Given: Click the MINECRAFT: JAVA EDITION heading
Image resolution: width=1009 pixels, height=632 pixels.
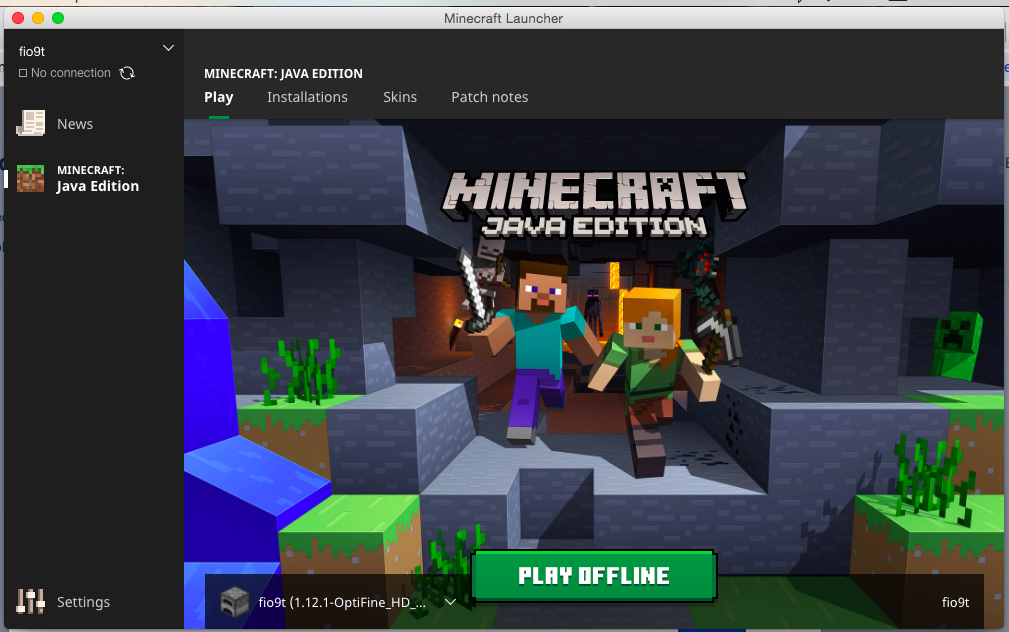Looking at the screenshot, I should tap(283, 73).
